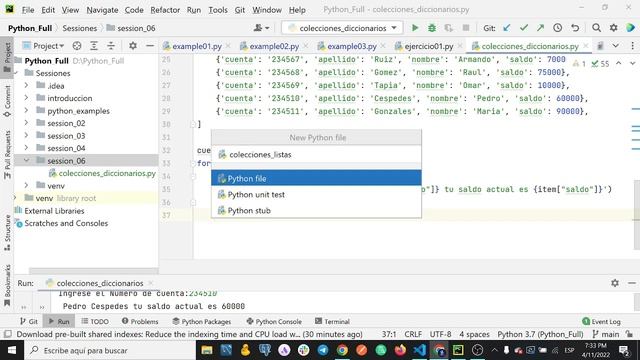Viewport: 640px width, 360px height.
Task: Open JetBrains toolbox icon at top right
Action: tap(630, 28)
